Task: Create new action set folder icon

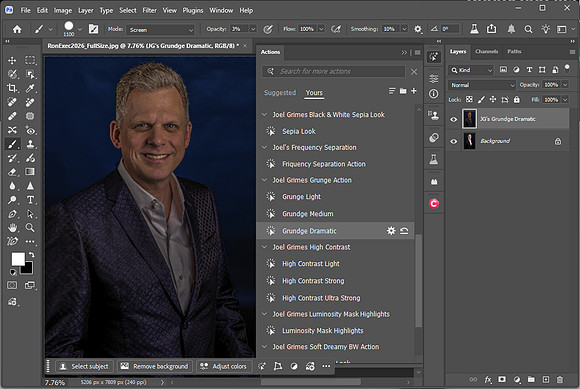Action: [x=403, y=91]
